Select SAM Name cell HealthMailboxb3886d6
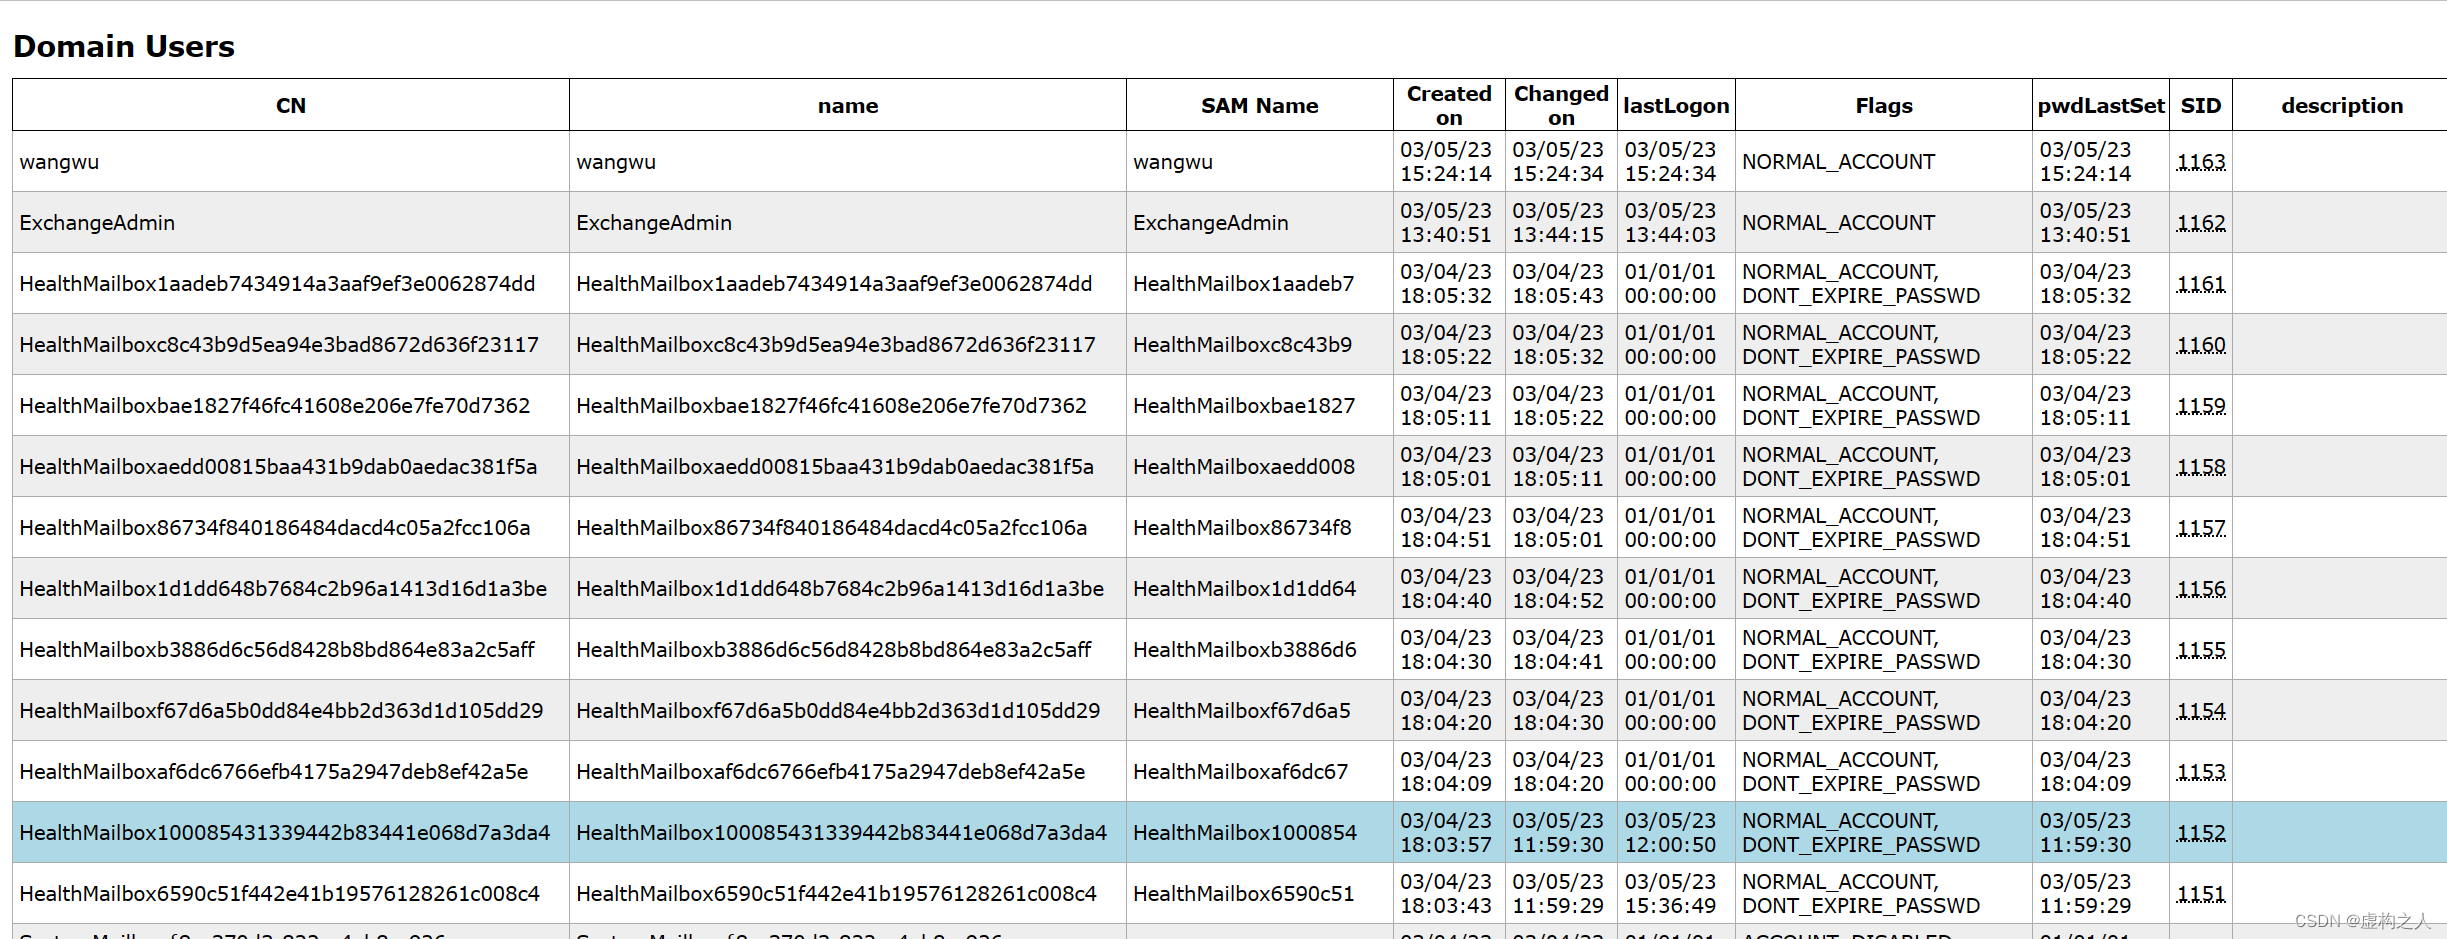The width and height of the screenshot is (2447, 939). click(x=1260, y=649)
